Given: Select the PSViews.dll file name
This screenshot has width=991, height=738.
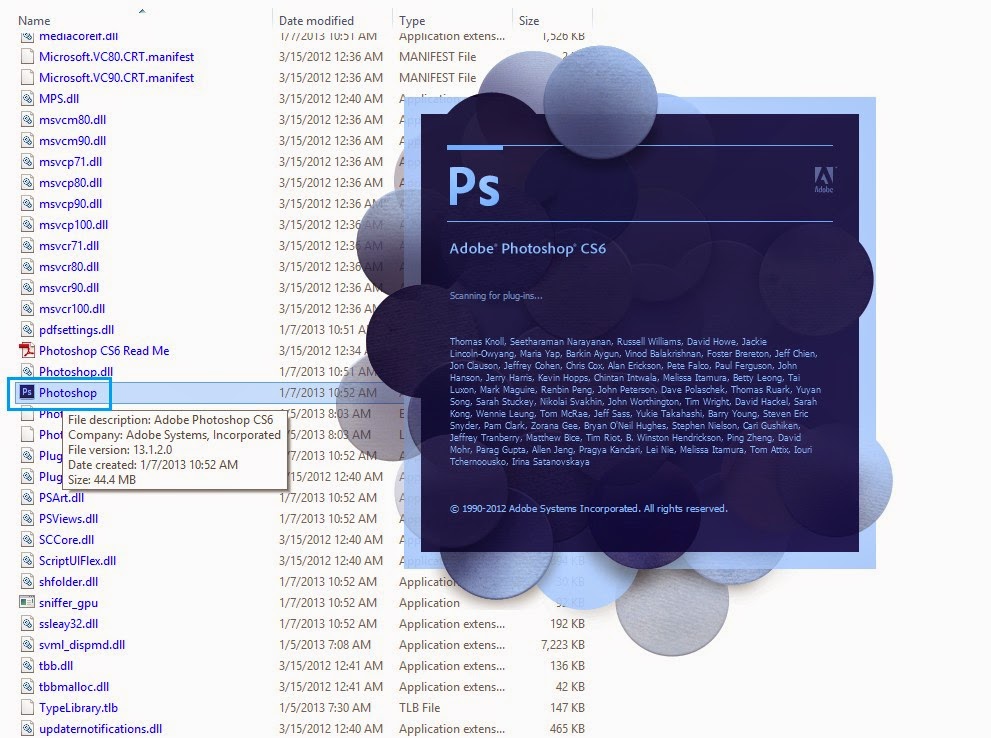Looking at the screenshot, I should pos(68,519).
